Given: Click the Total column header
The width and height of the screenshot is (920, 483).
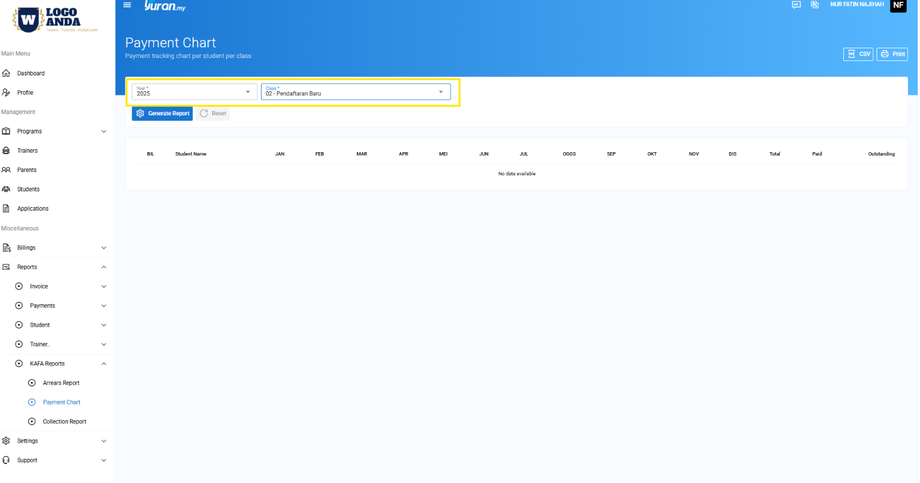Looking at the screenshot, I should pyautogui.click(x=774, y=154).
